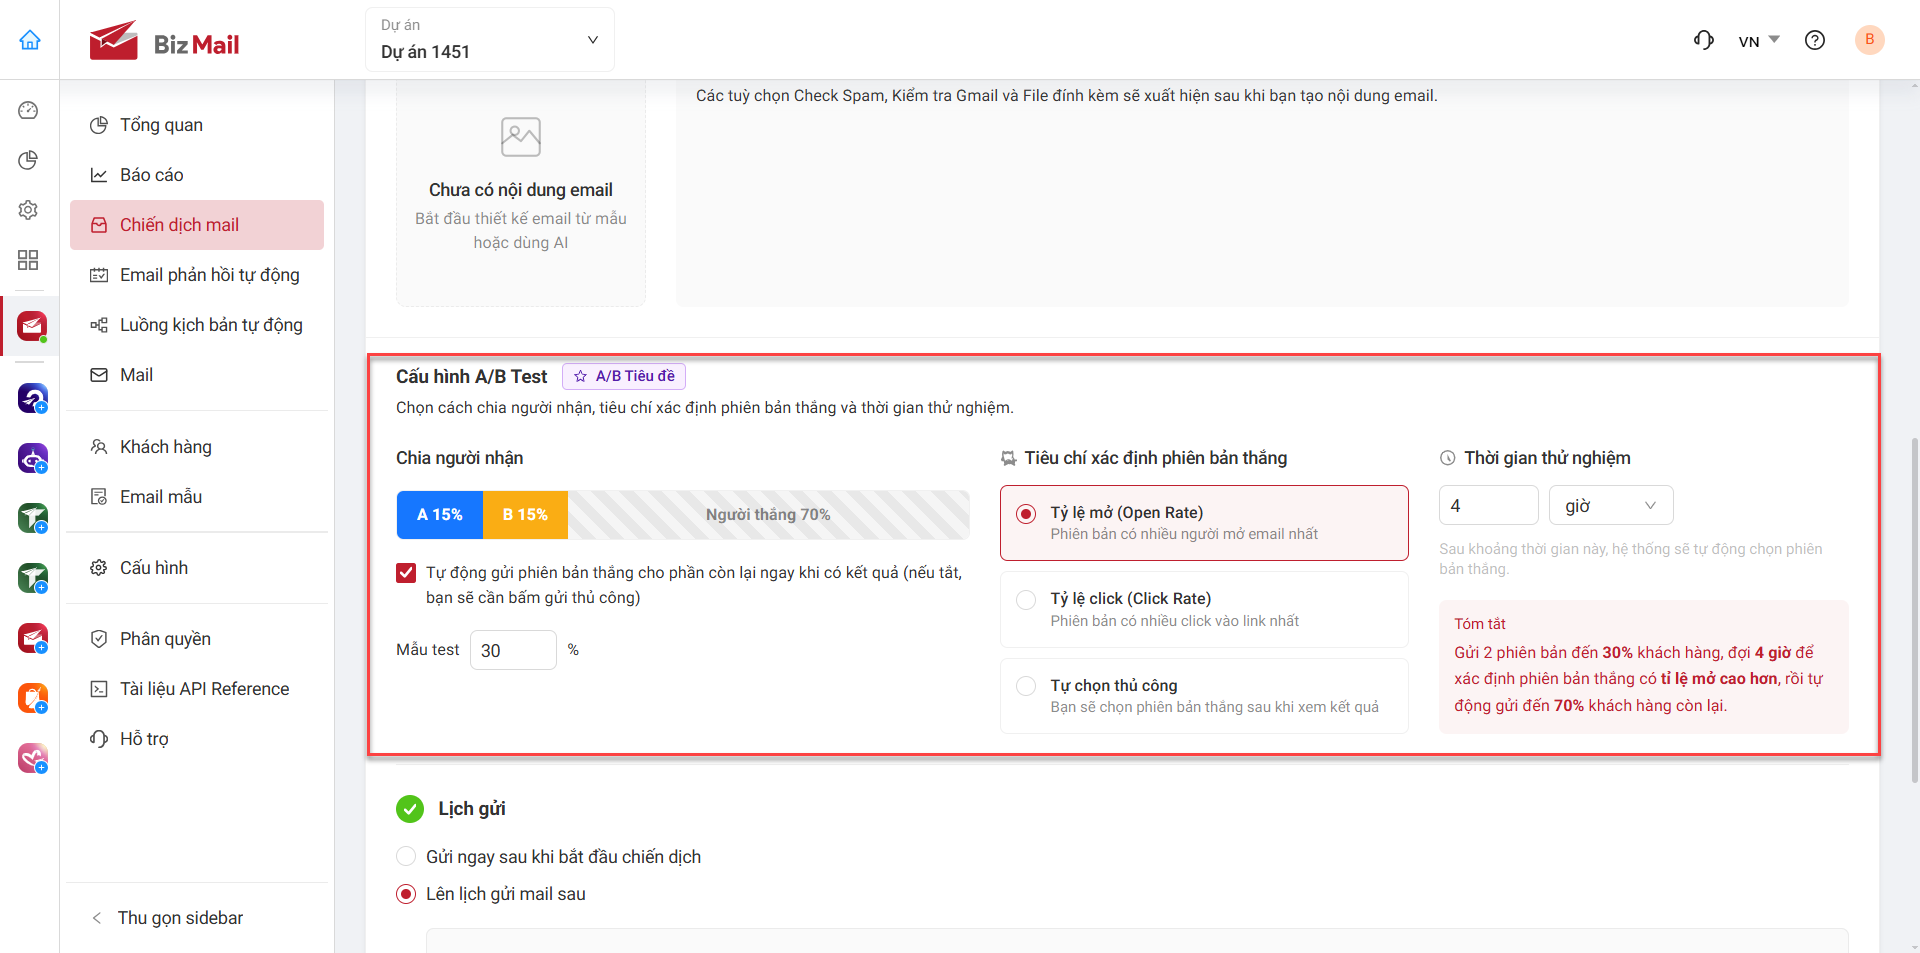Select Tỷ lệ click (Click Rate) option
Image resolution: width=1920 pixels, height=953 pixels.
[1204, 609]
